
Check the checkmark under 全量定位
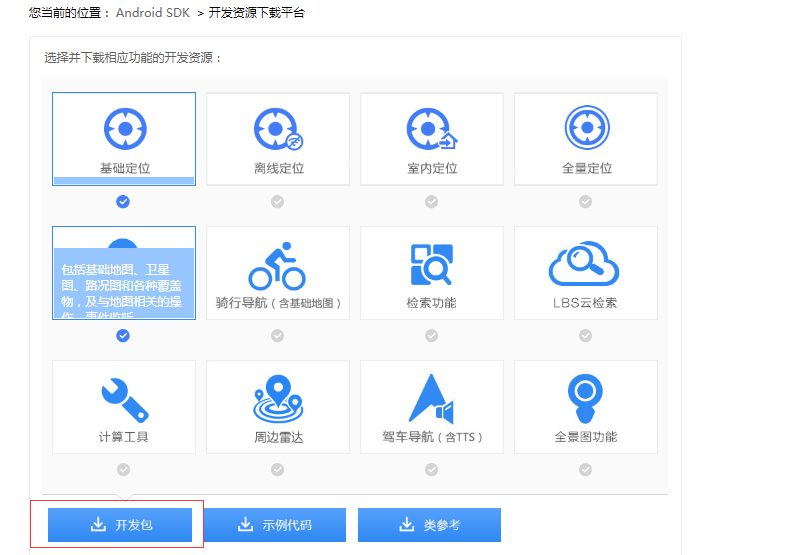pyautogui.click(x=585, y=202)
